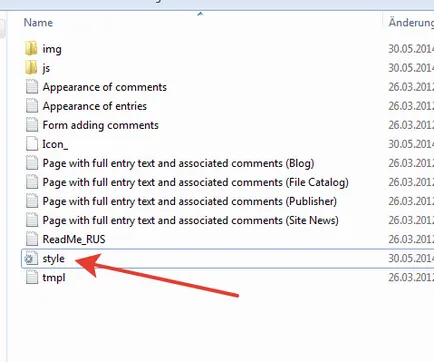
Task: Sort files by the Name column header
Action: coord(38,23)
